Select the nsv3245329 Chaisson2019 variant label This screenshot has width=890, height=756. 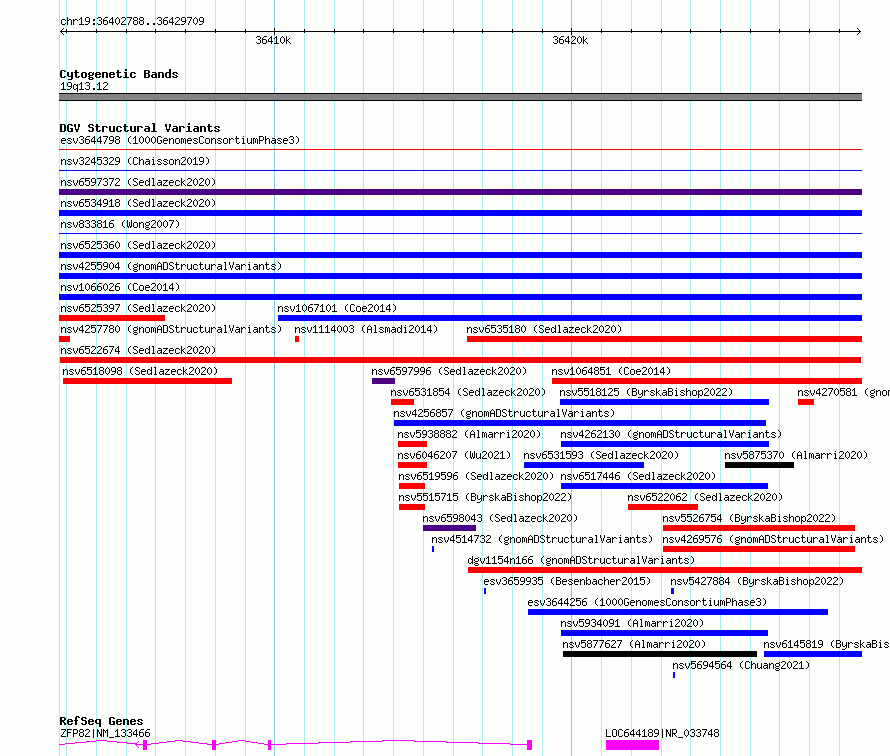(x=135, y=161)
